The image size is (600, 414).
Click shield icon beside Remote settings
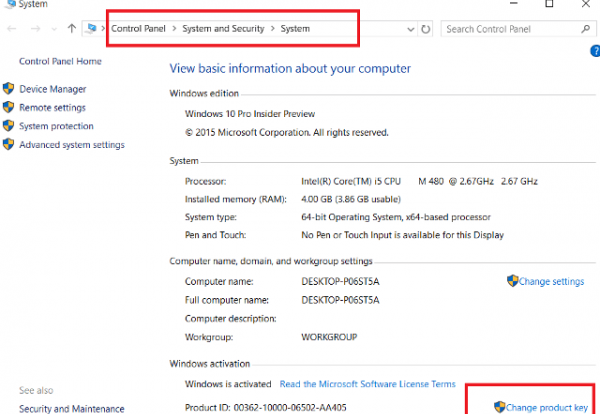point(8,107)
